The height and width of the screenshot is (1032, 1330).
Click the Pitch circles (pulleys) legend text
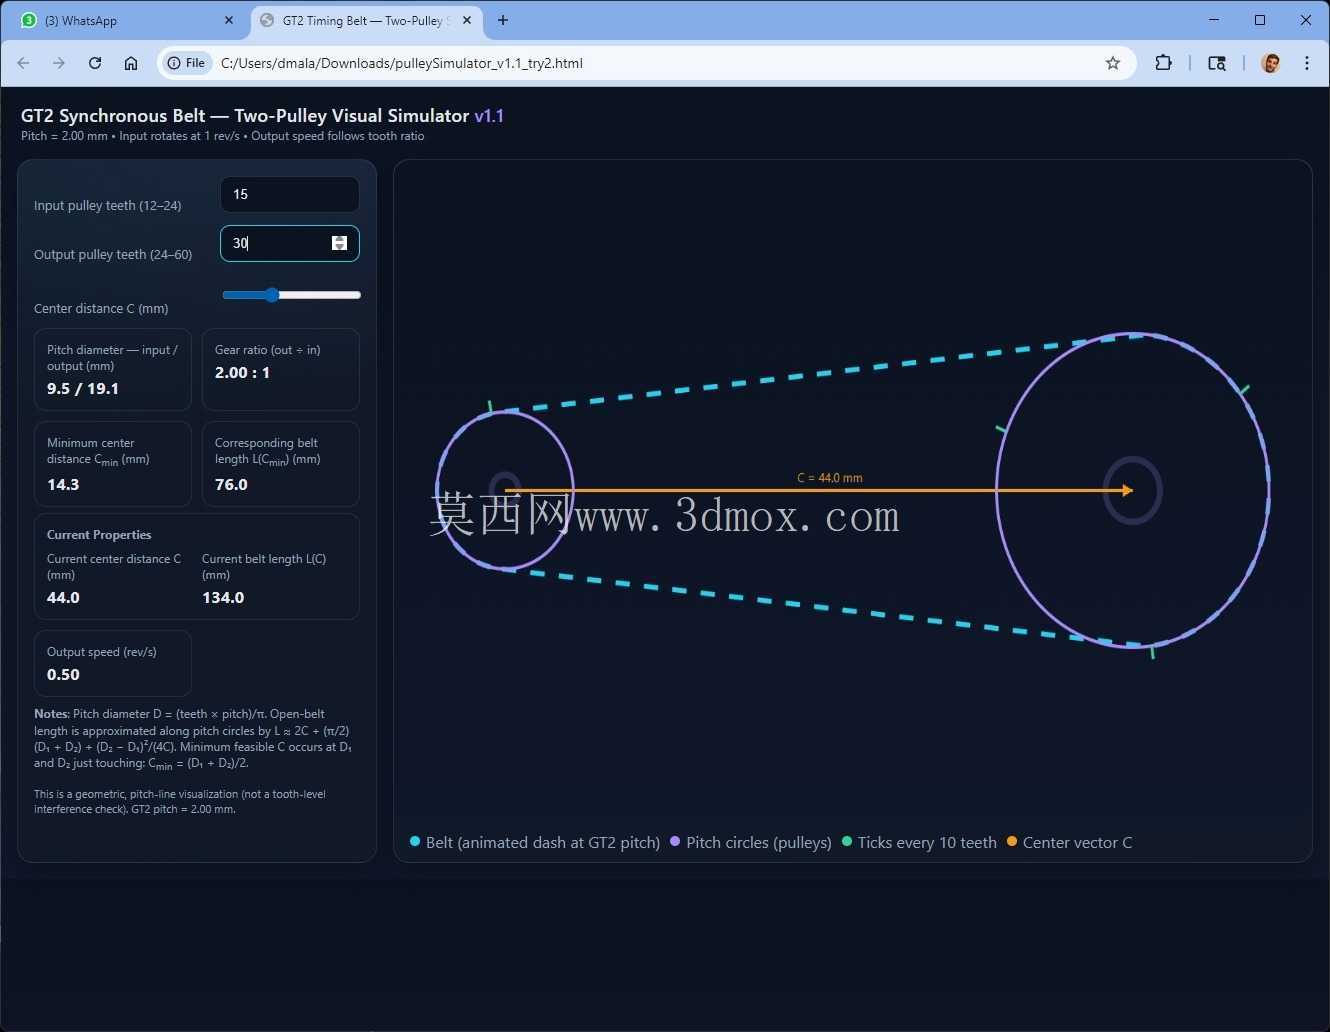click(759, 842)
